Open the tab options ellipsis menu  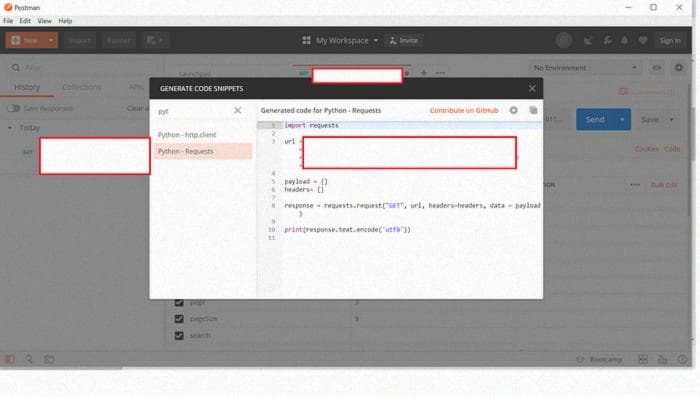440,73
